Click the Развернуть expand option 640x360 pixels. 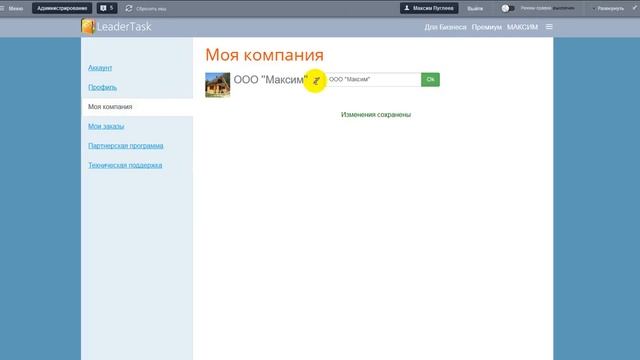pos(609,8)
